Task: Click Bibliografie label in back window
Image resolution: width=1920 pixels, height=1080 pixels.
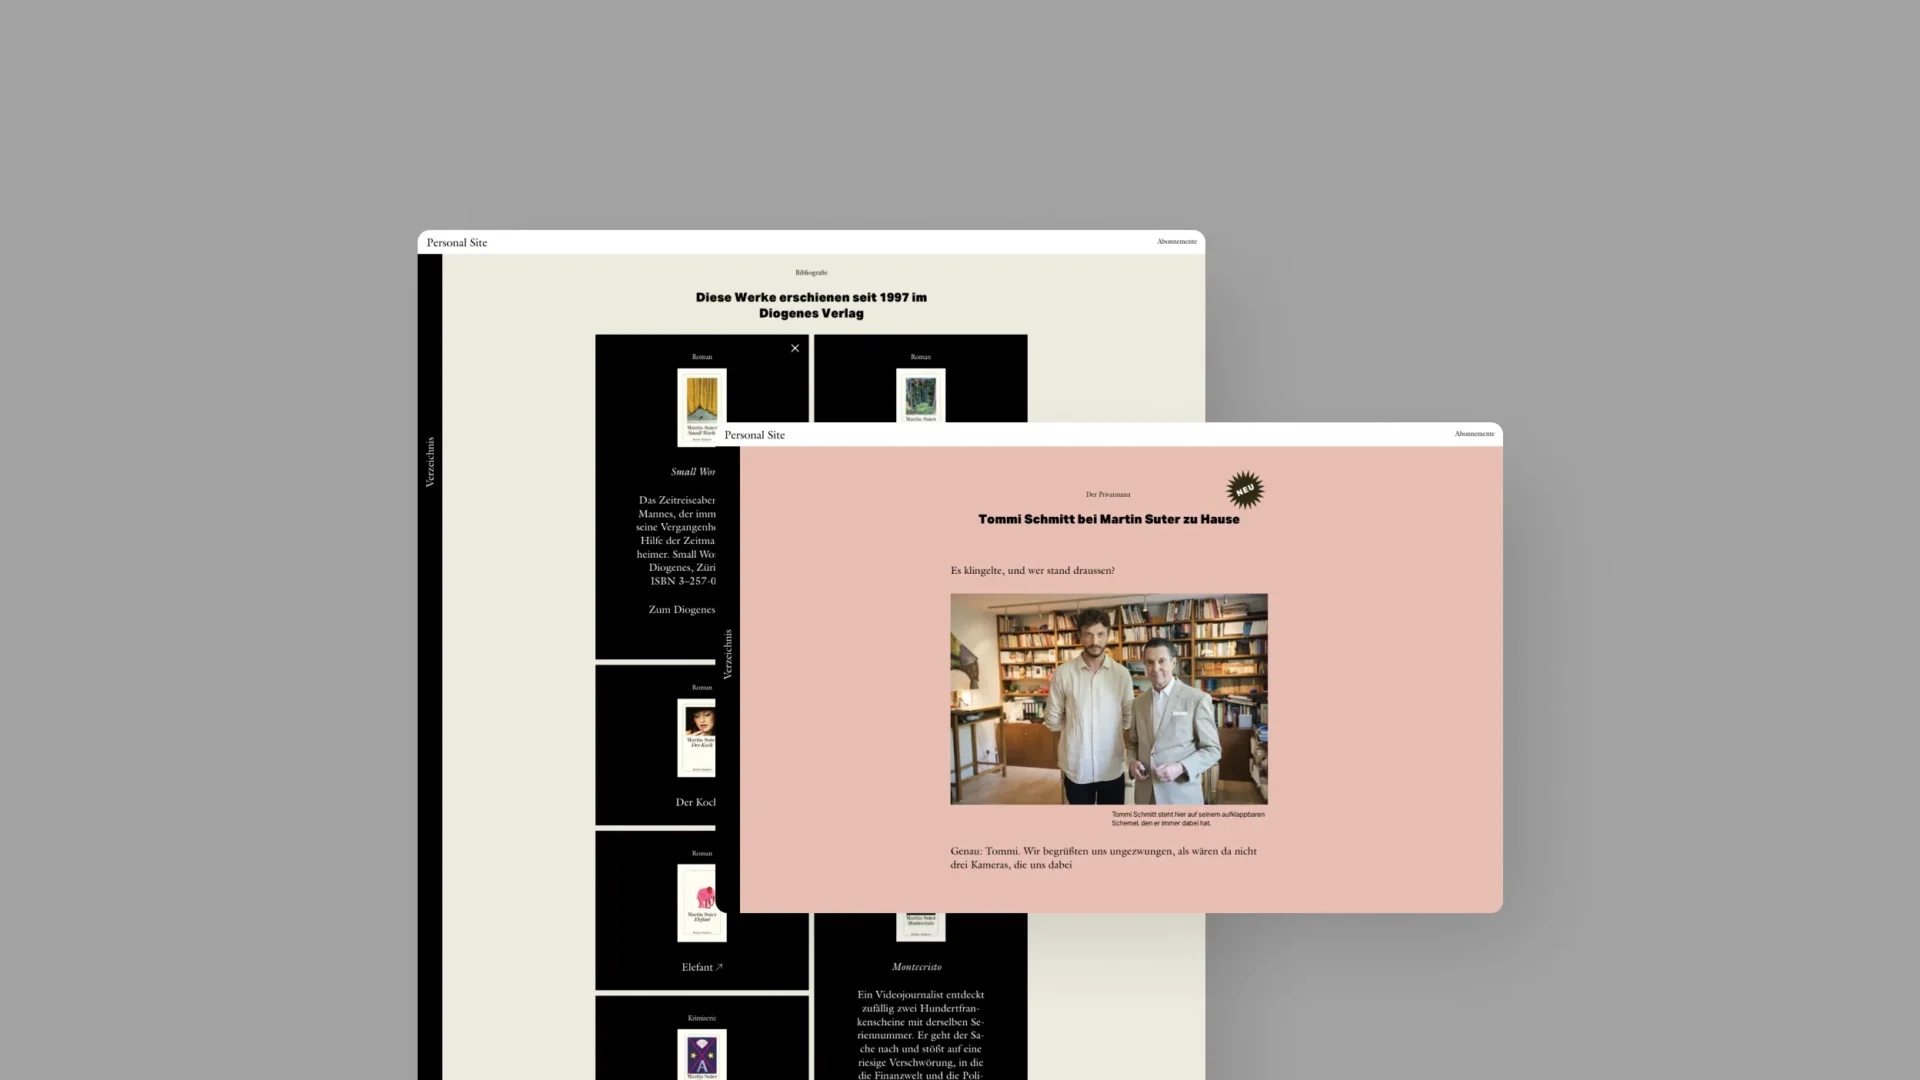Action: pyautogui.click(x=811, y=272)
